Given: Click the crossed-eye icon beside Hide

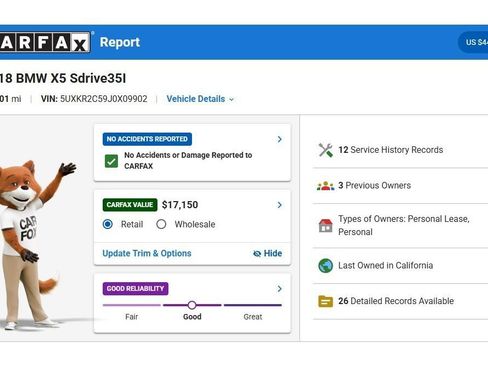Looking at the screenshot, I should click(x=257, y=254).
